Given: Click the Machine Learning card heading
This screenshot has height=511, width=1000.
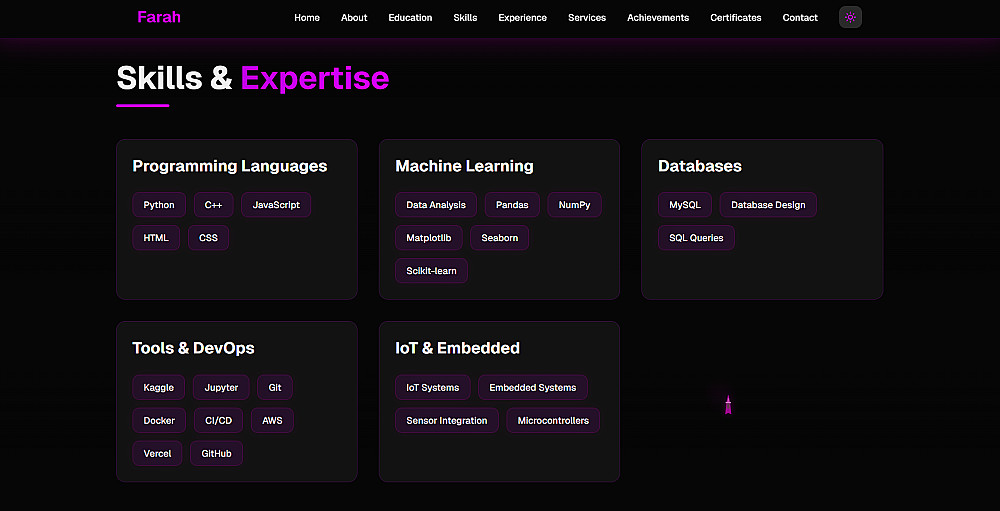Looking at the screenshot, I should point(464,166).
